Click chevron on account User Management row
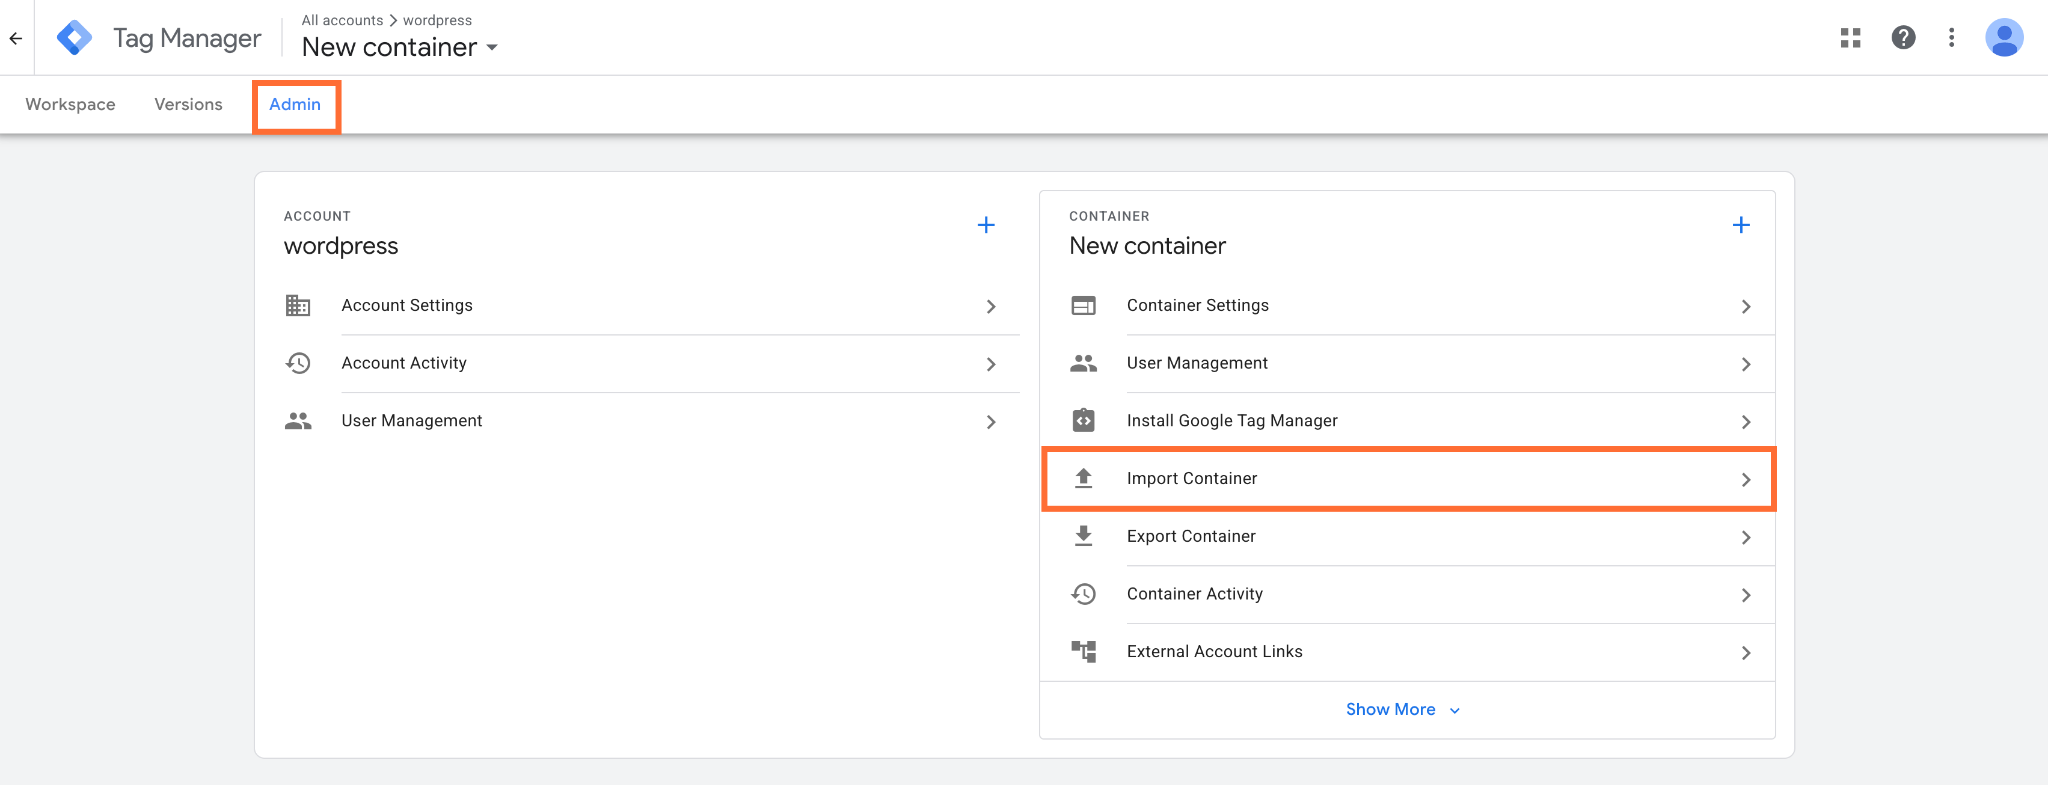2048x785 pixels. point(991,422)
